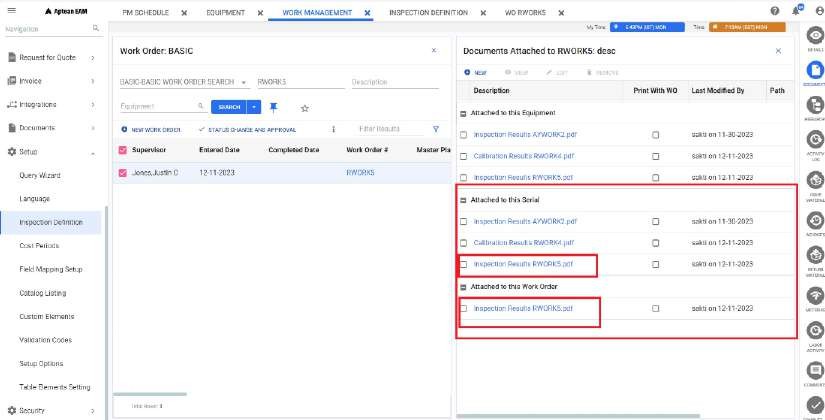Check Print With WO for Calibration Results RWORK4.pdf

(x=656, y=155)
